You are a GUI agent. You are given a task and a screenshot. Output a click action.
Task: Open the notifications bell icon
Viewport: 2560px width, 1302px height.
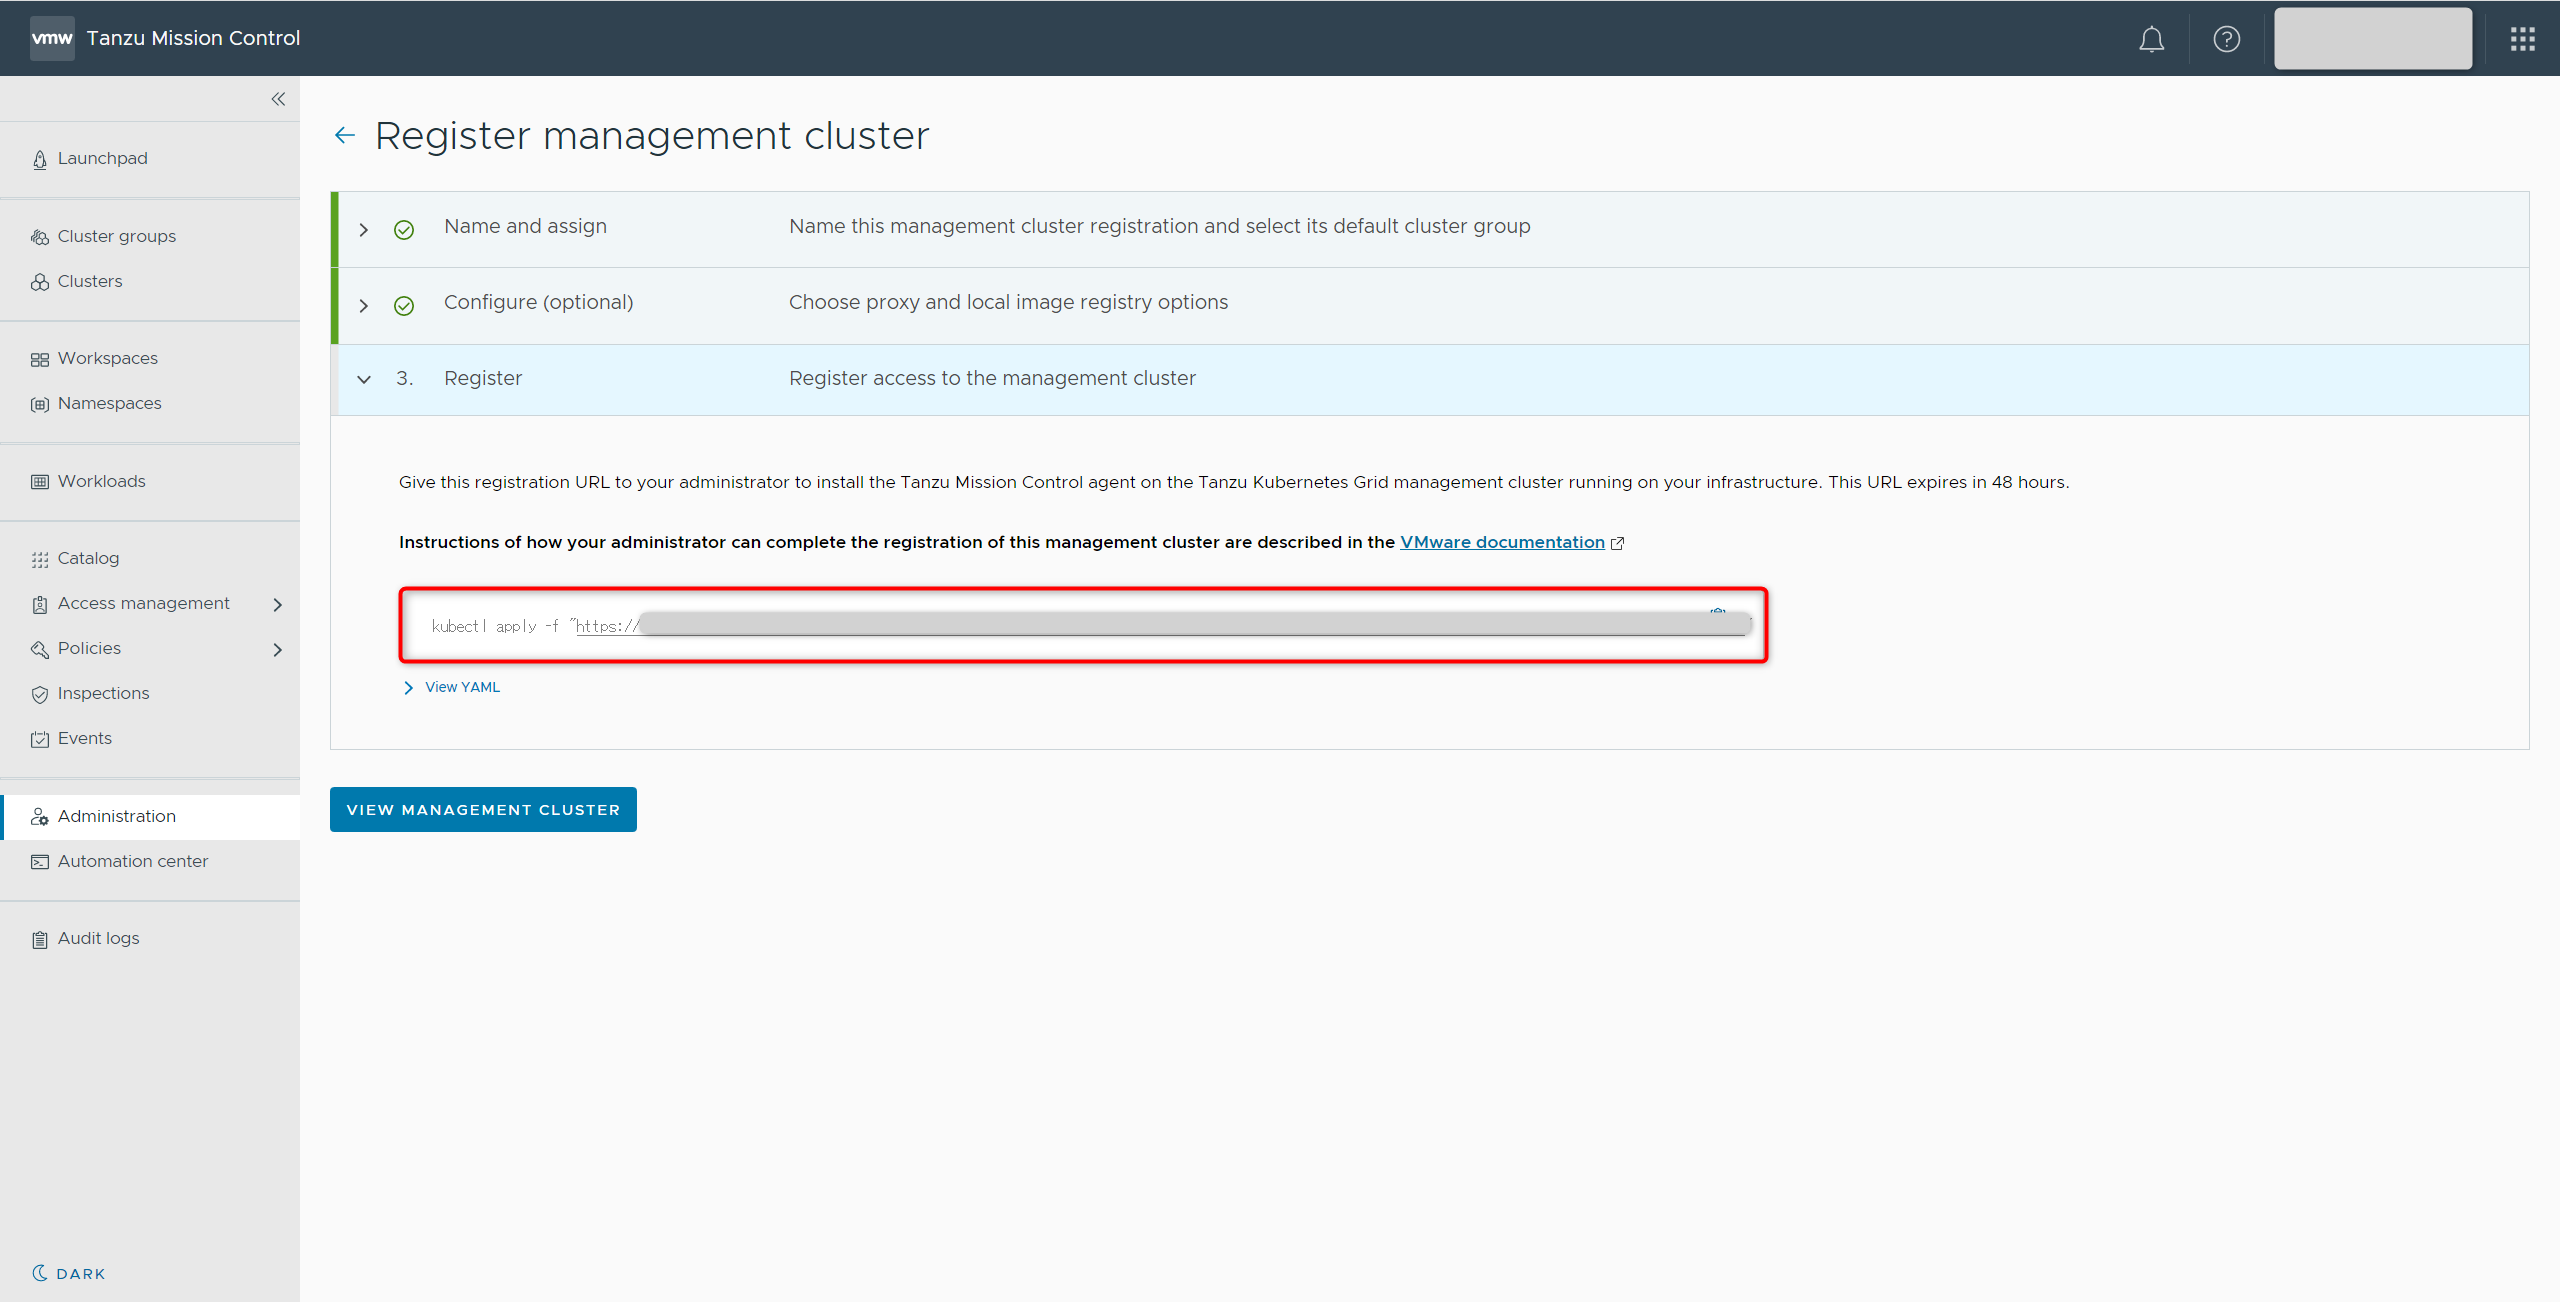pos(2151,39)
